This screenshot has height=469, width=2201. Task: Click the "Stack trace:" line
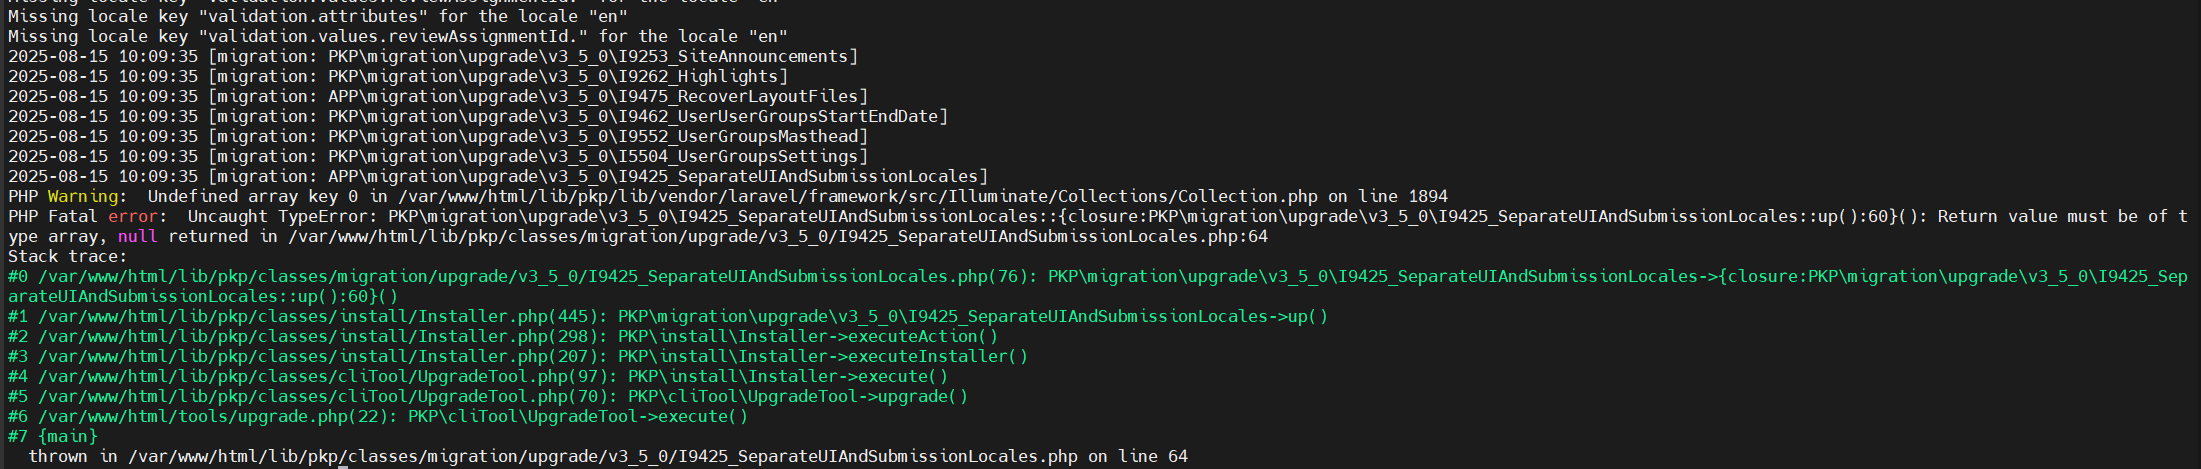pyautogui.click(x=68, y=256)
